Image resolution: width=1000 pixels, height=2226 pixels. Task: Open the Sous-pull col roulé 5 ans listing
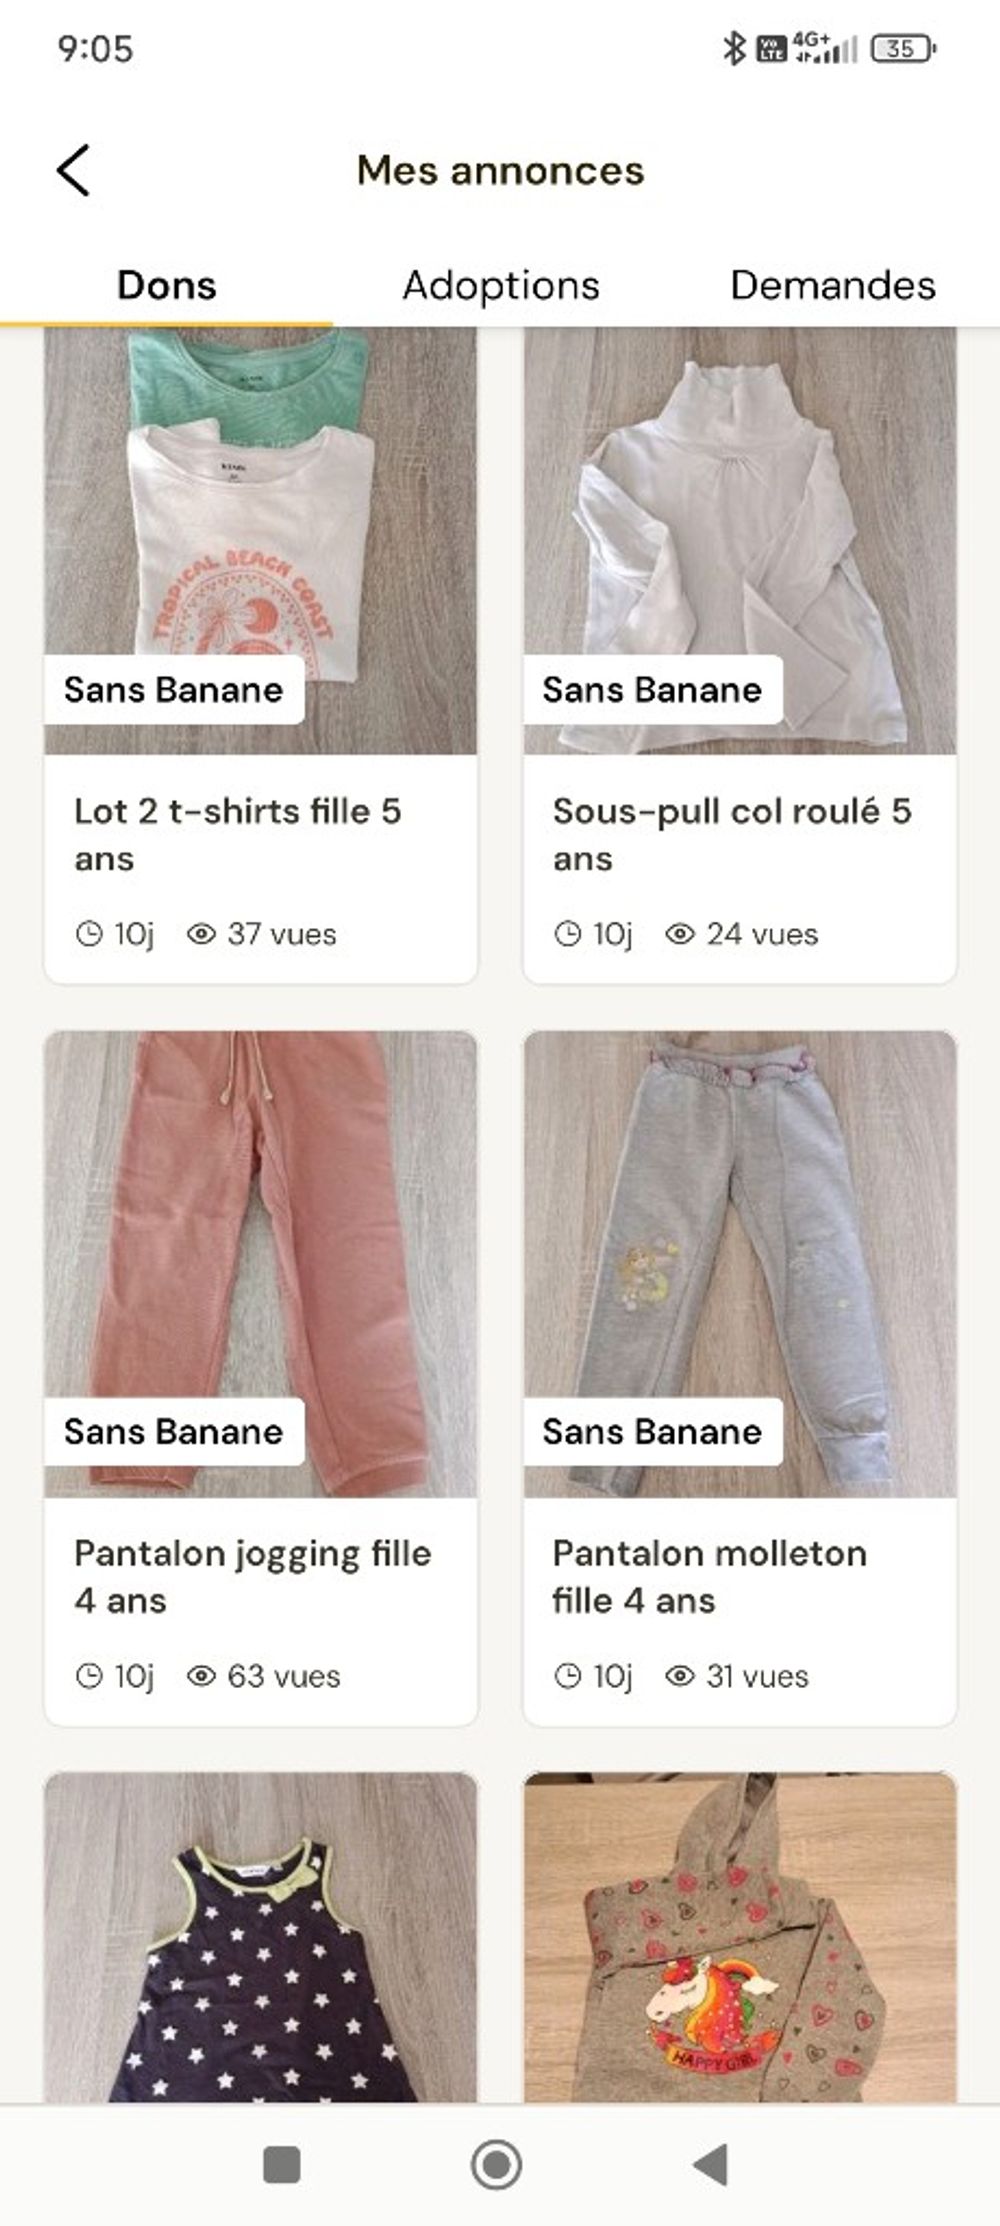(x=732, y=834)
